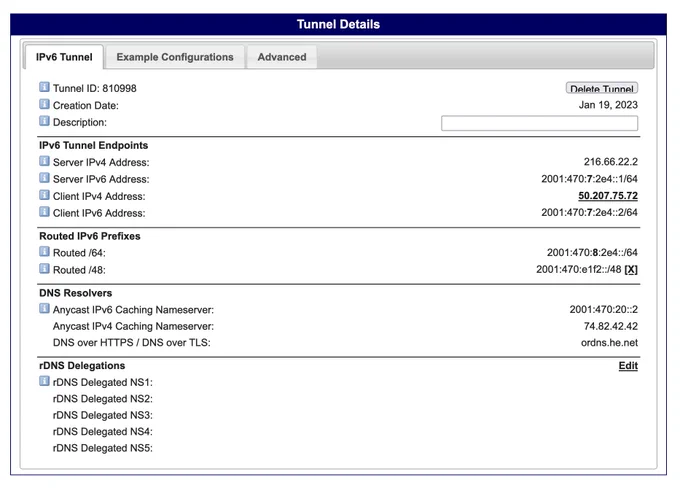Click the Routed IPv6 Prefixes heading
Viewport: 680px width, 496px height.
click(90, 236)
